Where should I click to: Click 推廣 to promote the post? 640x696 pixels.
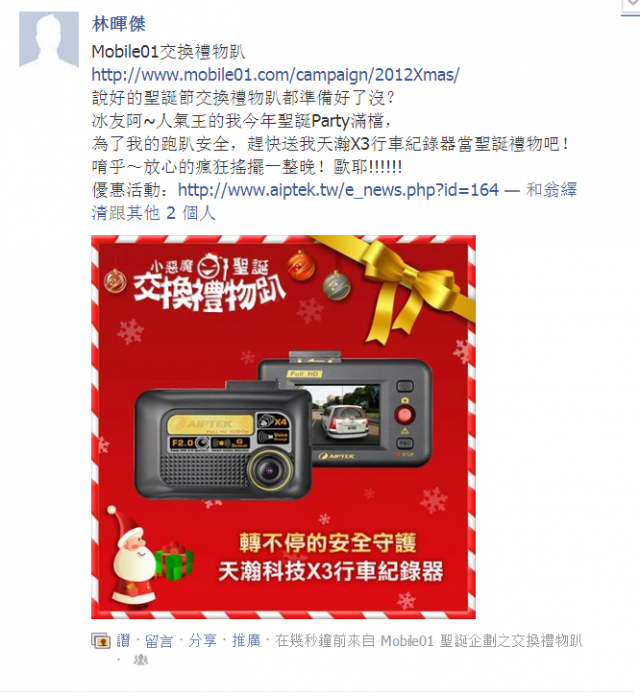(x=246, y=641)
